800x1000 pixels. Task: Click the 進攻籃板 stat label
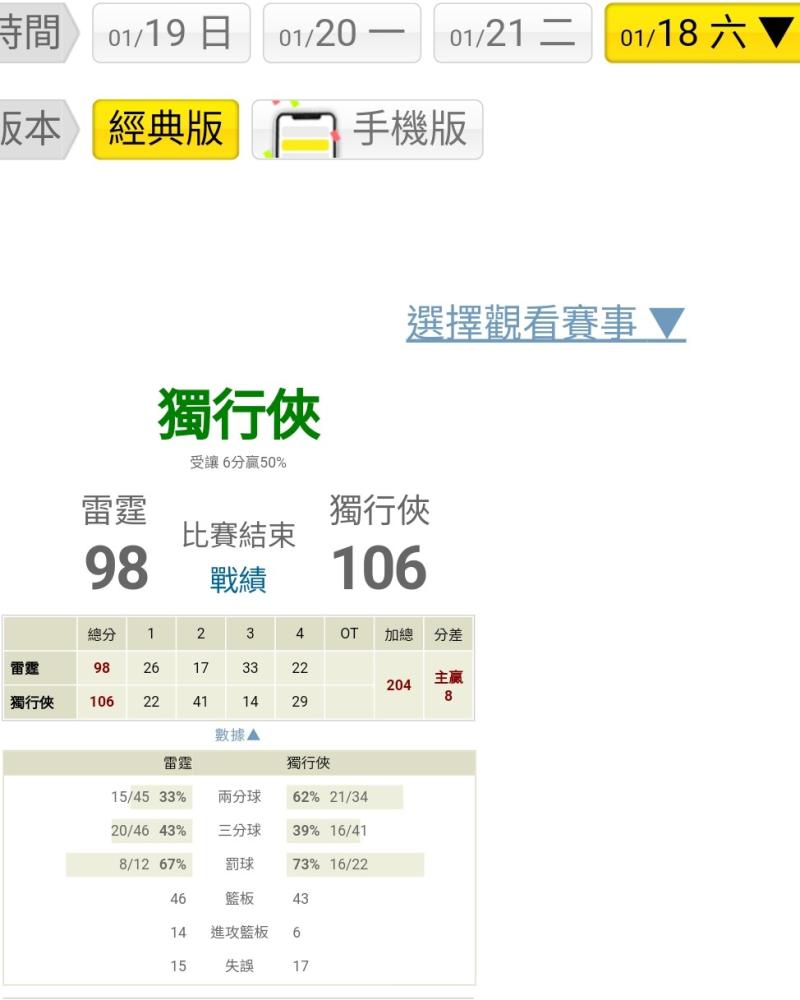(240, 932)
